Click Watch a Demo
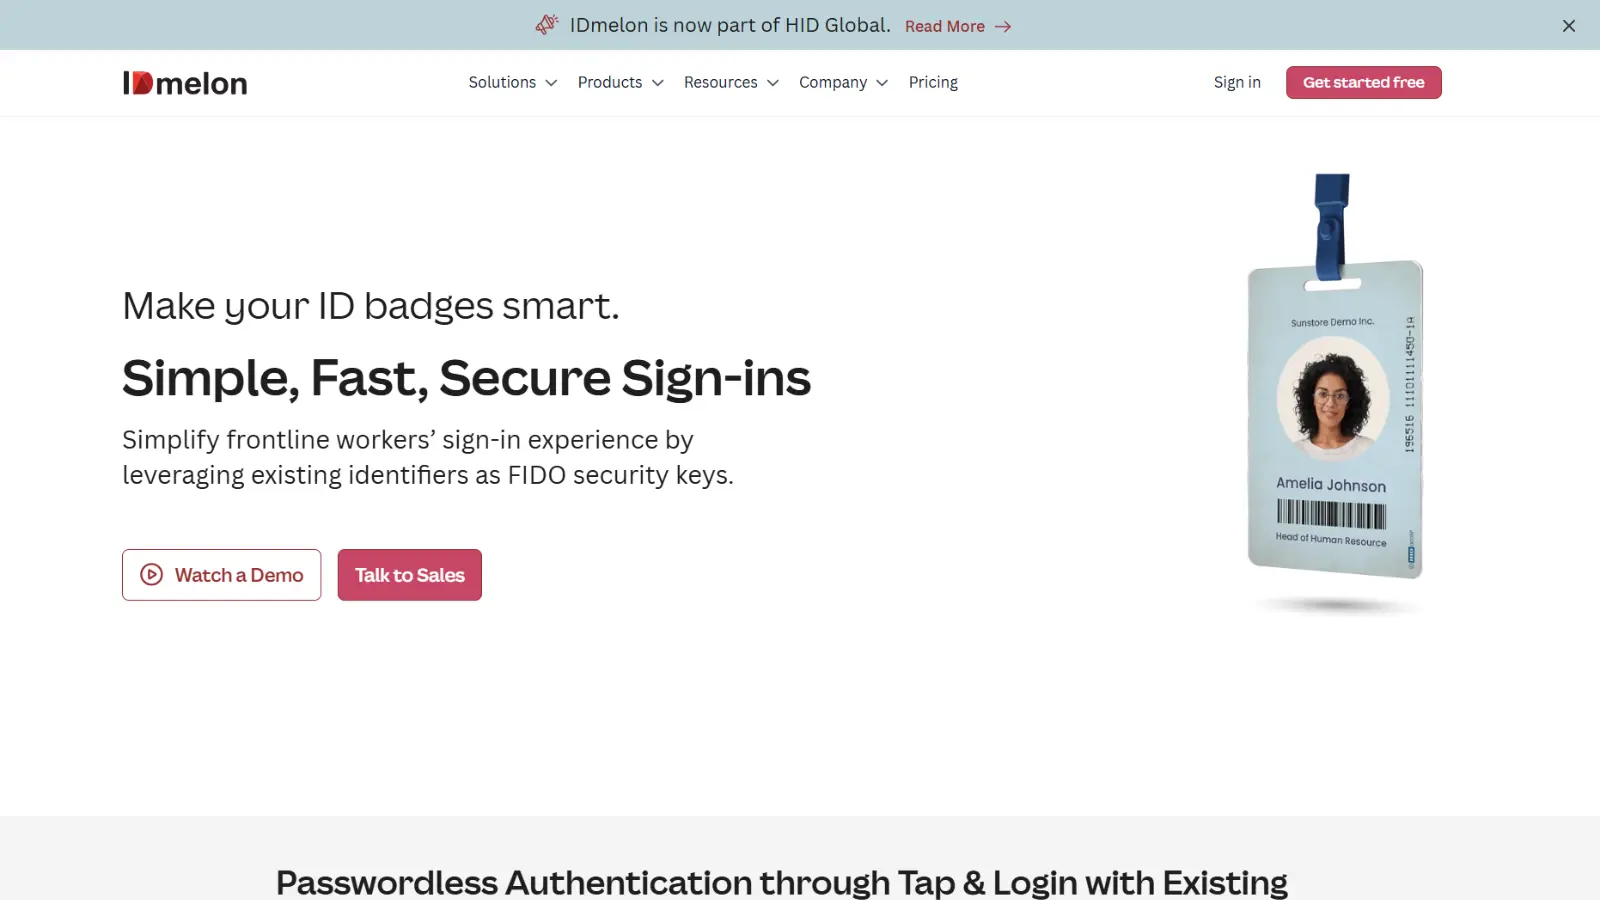Viewport: 1600px width, 900px height. click(221, 575)
